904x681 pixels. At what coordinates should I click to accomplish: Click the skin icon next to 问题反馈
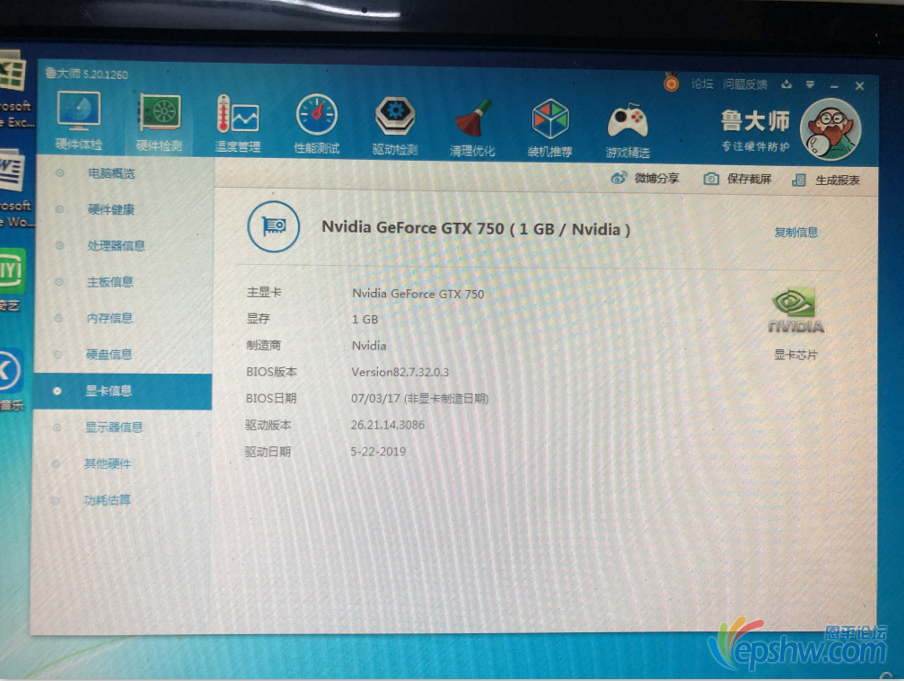[786, 85]
